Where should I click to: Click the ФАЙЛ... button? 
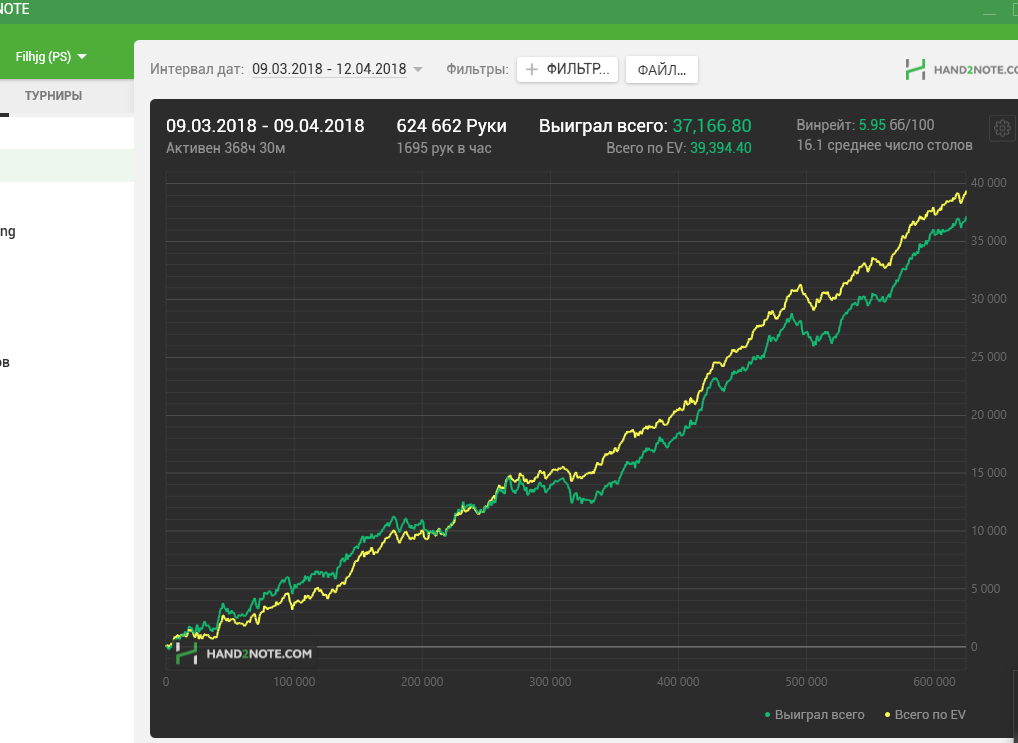coord(662,69)
